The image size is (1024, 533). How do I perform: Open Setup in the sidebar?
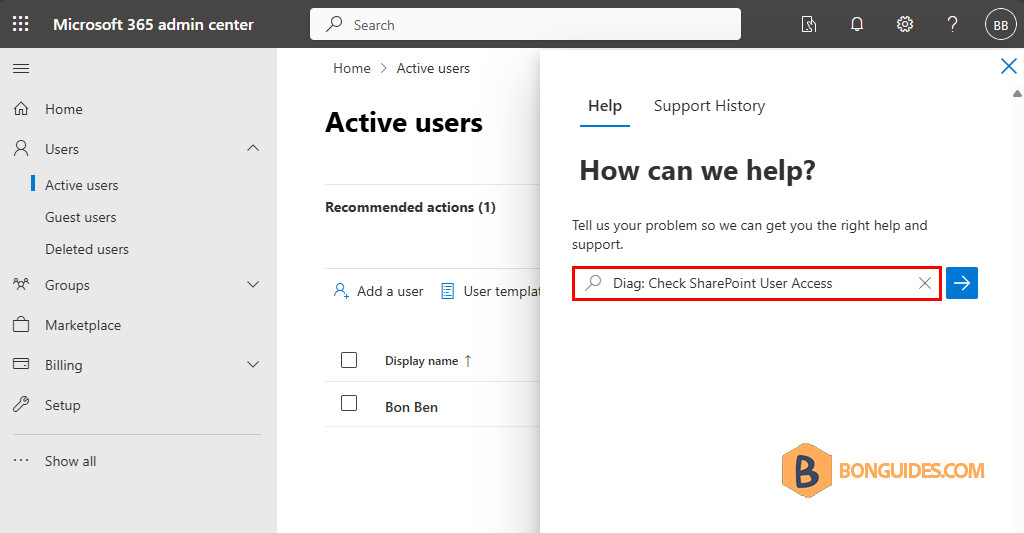point(63,405)
